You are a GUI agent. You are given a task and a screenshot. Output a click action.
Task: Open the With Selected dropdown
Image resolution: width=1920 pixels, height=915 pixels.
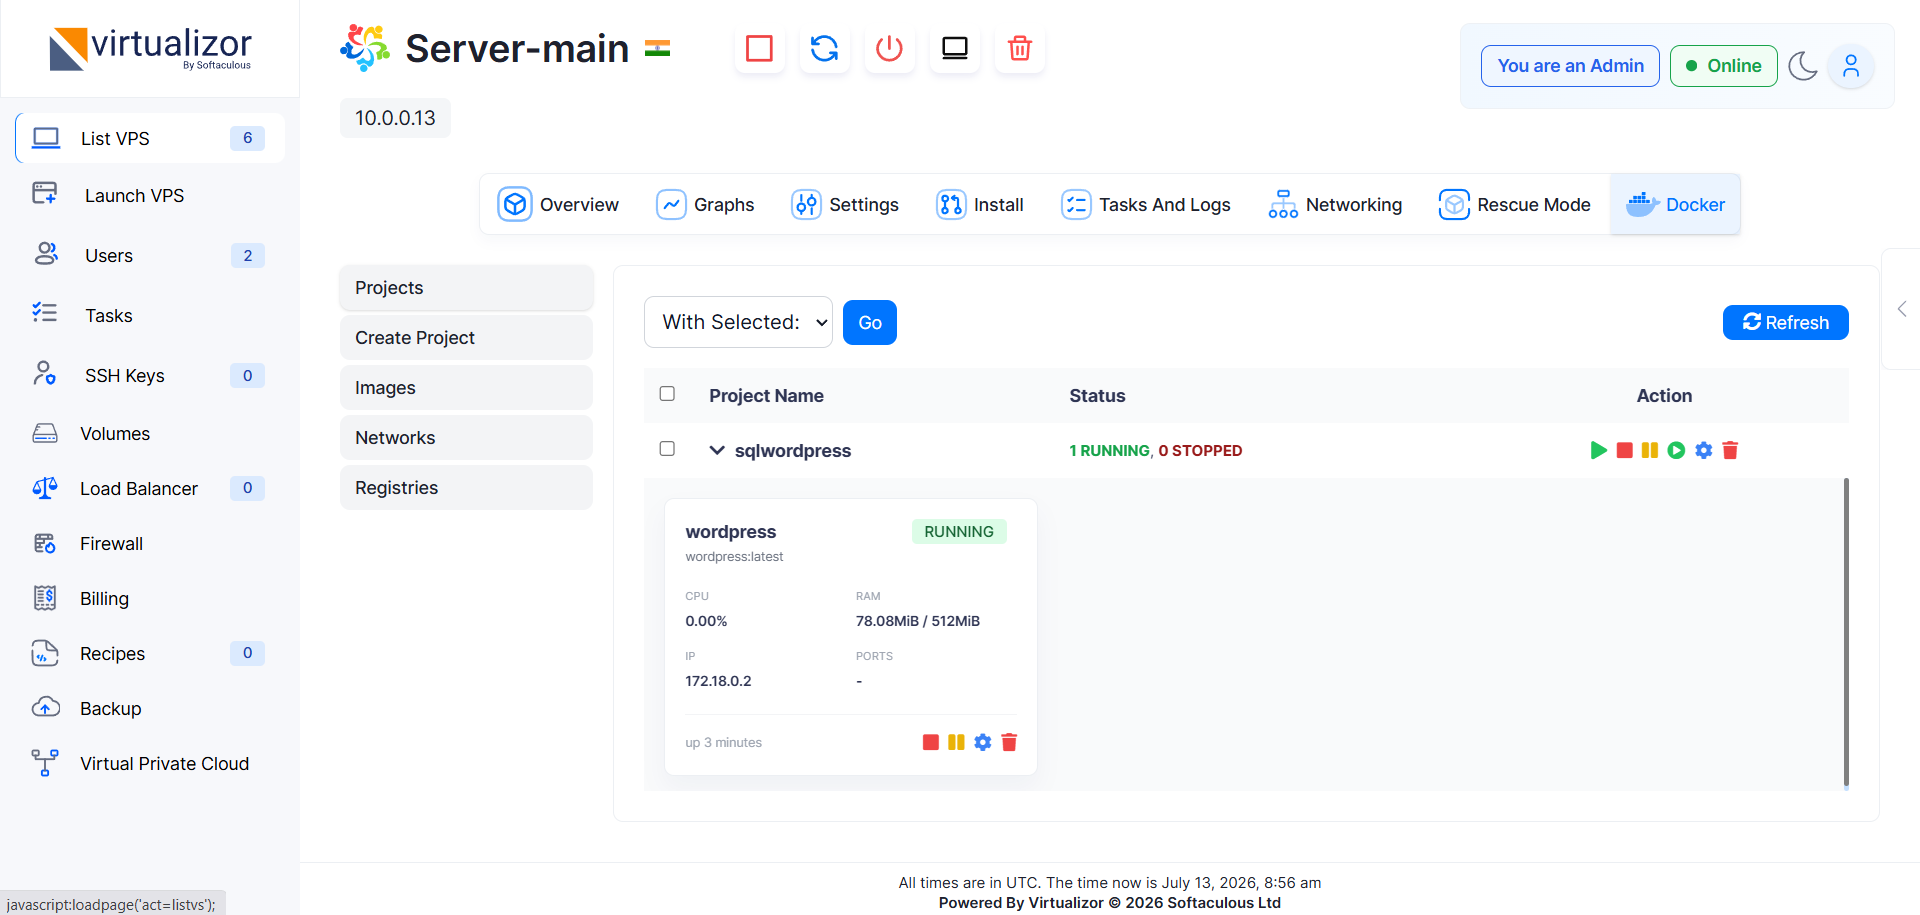(738, 322)
